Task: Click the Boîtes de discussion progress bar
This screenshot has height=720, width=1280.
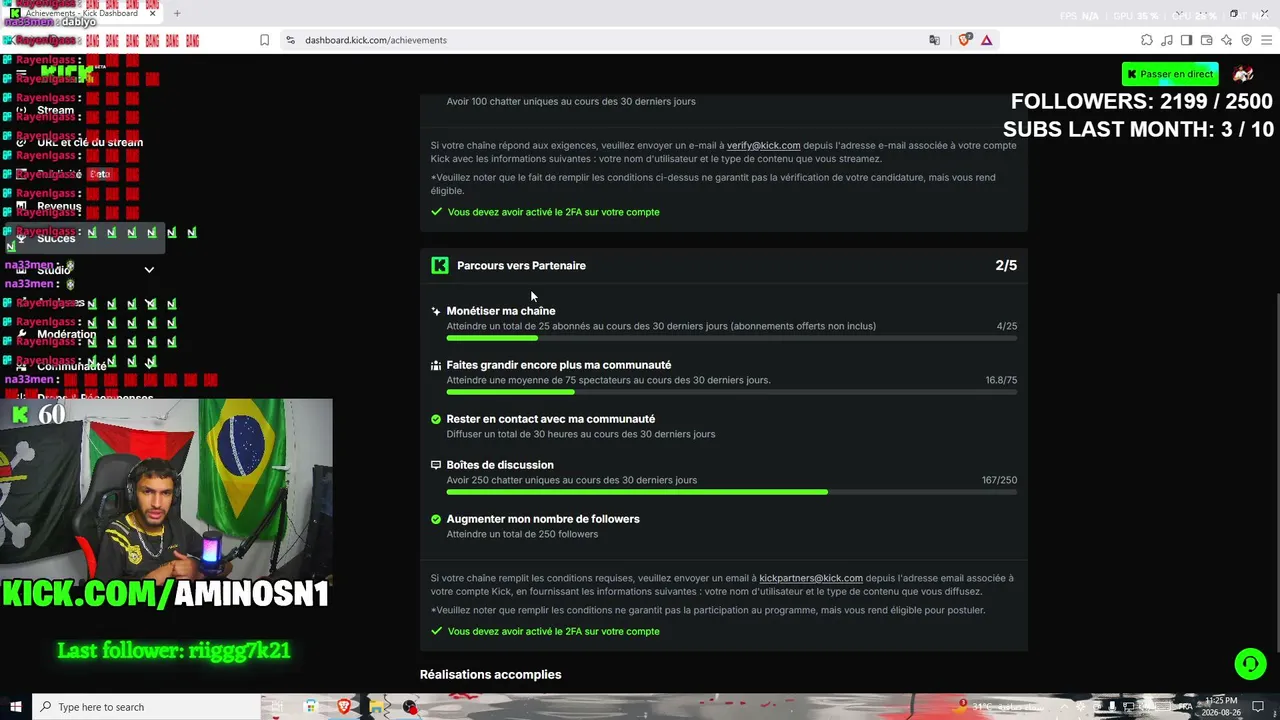Action: click(x=732, y=492)
